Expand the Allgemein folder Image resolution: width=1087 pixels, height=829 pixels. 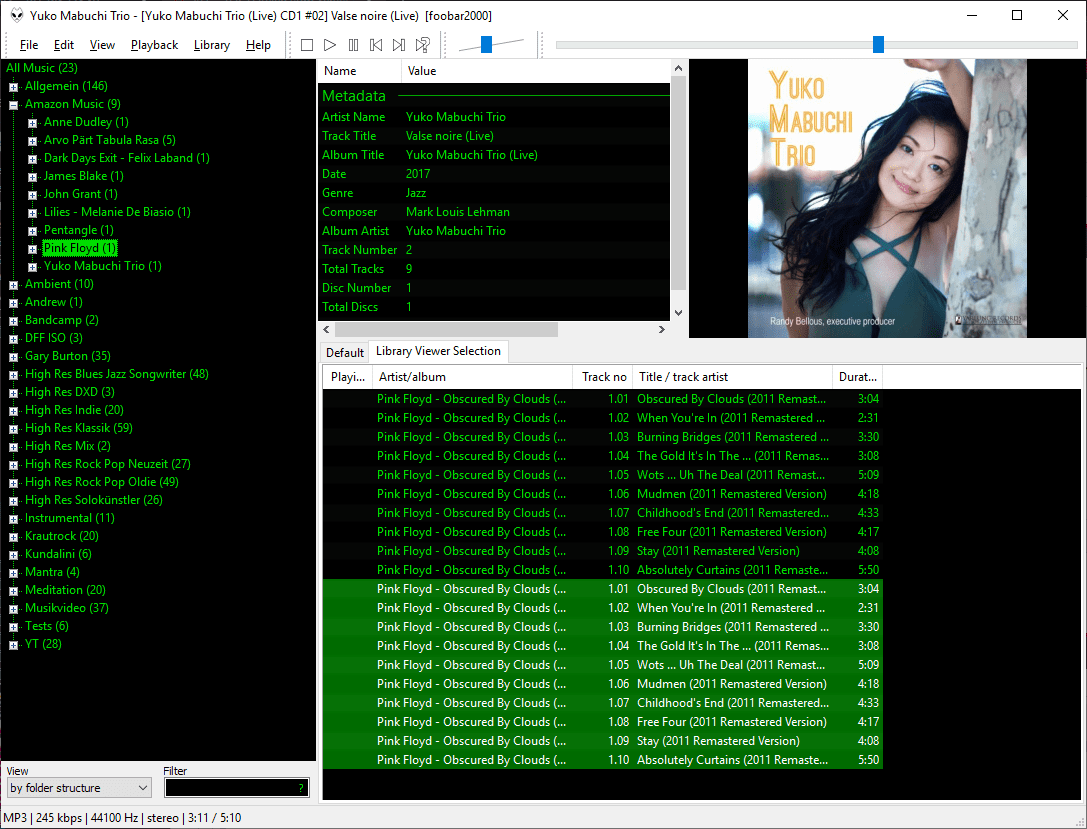pos(13,87)
